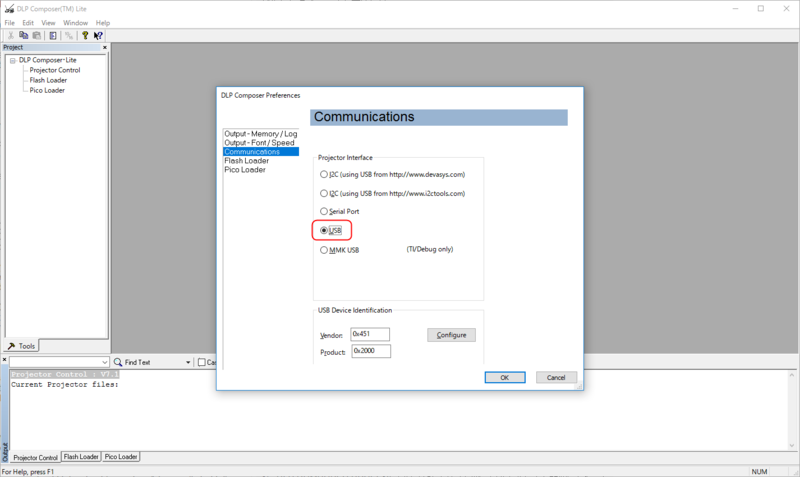Click the Configure button
Viewport: 800px width, 477px height.
click(451, 335)
